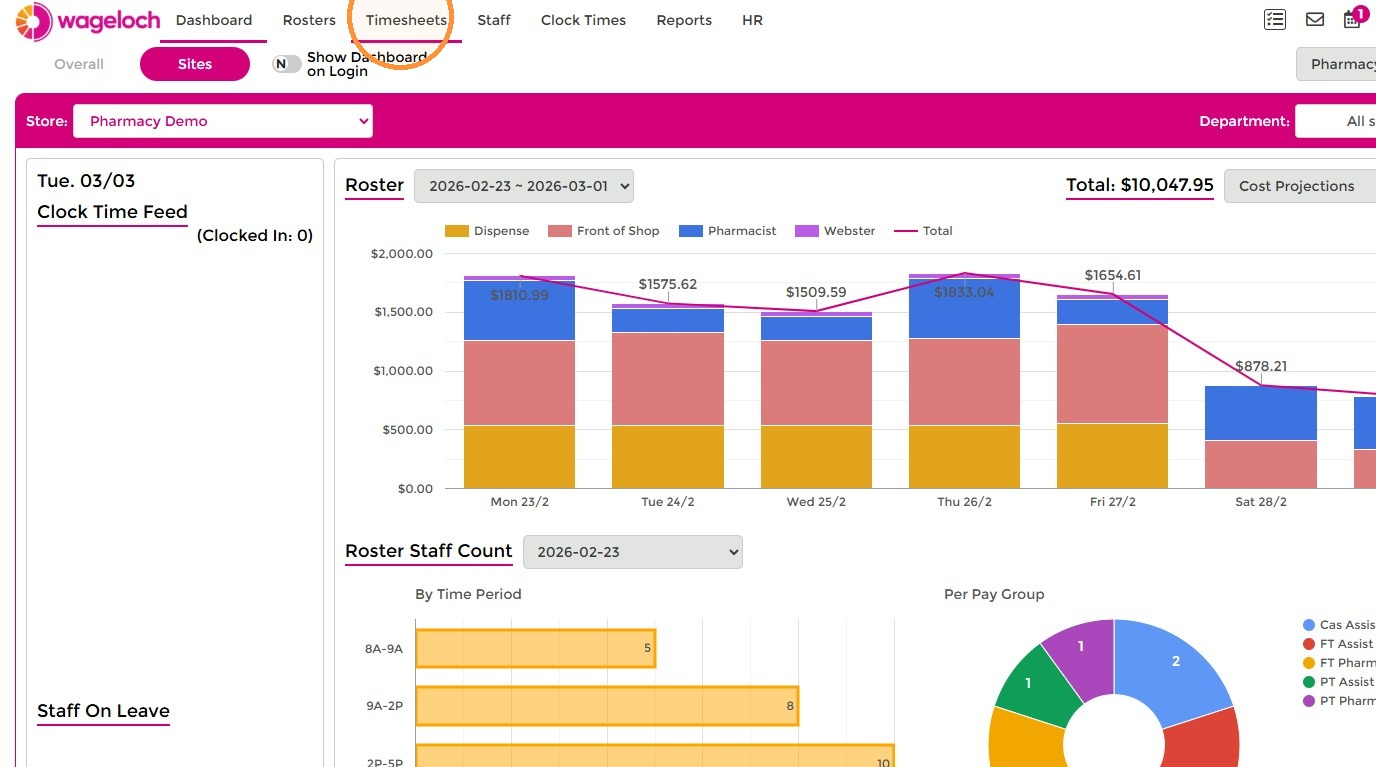Click the Mon 23/2 Dispense bar segment

click(x=519, y=457)
